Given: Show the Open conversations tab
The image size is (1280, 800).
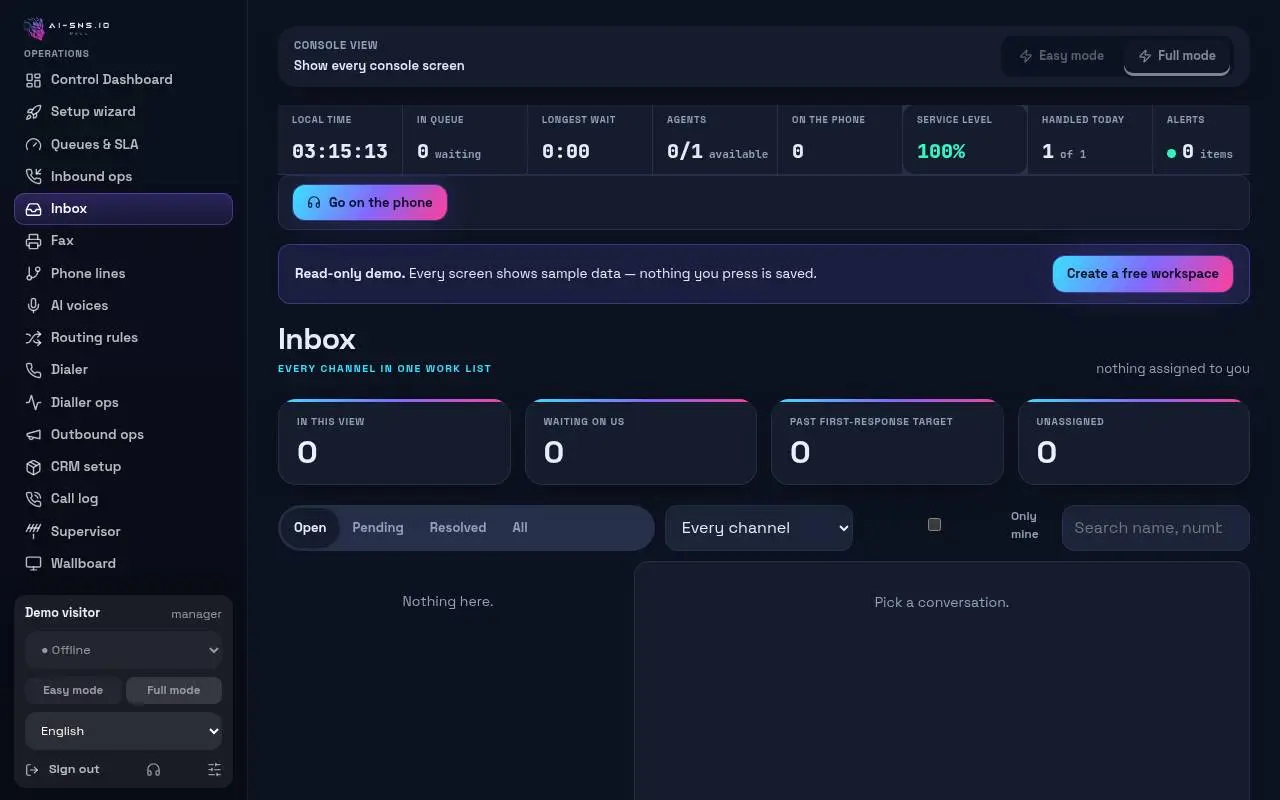Looking at the screenshot, I should tap(310, 528).
